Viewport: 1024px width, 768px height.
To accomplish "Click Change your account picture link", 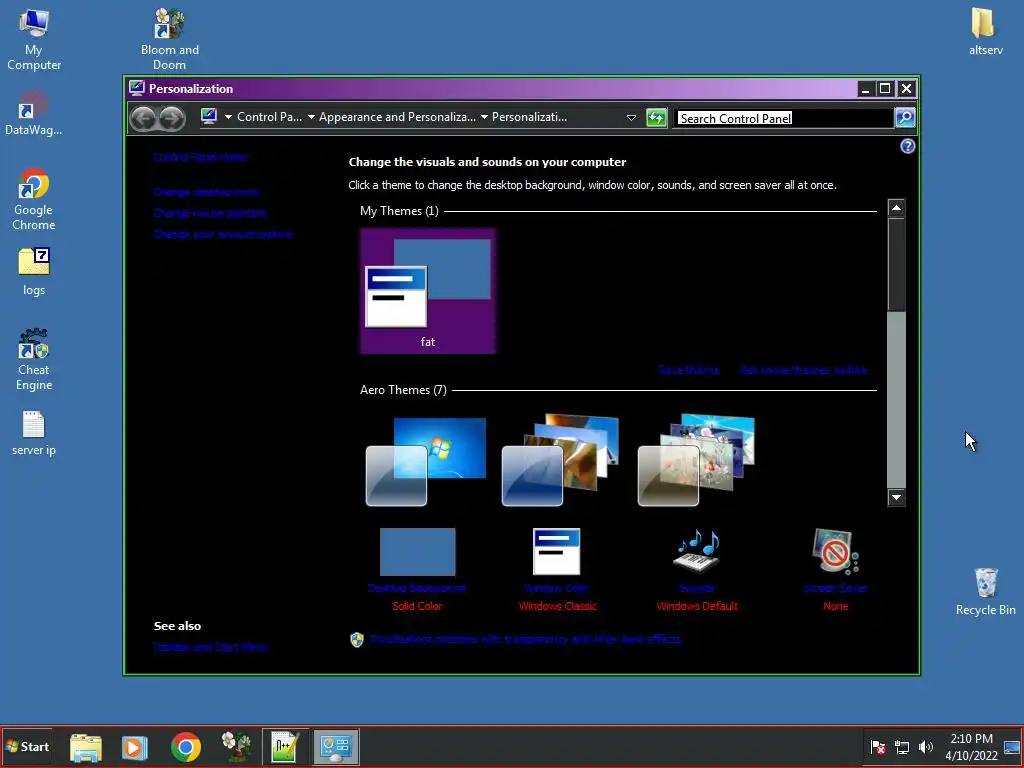I will [x=223, y=234].
